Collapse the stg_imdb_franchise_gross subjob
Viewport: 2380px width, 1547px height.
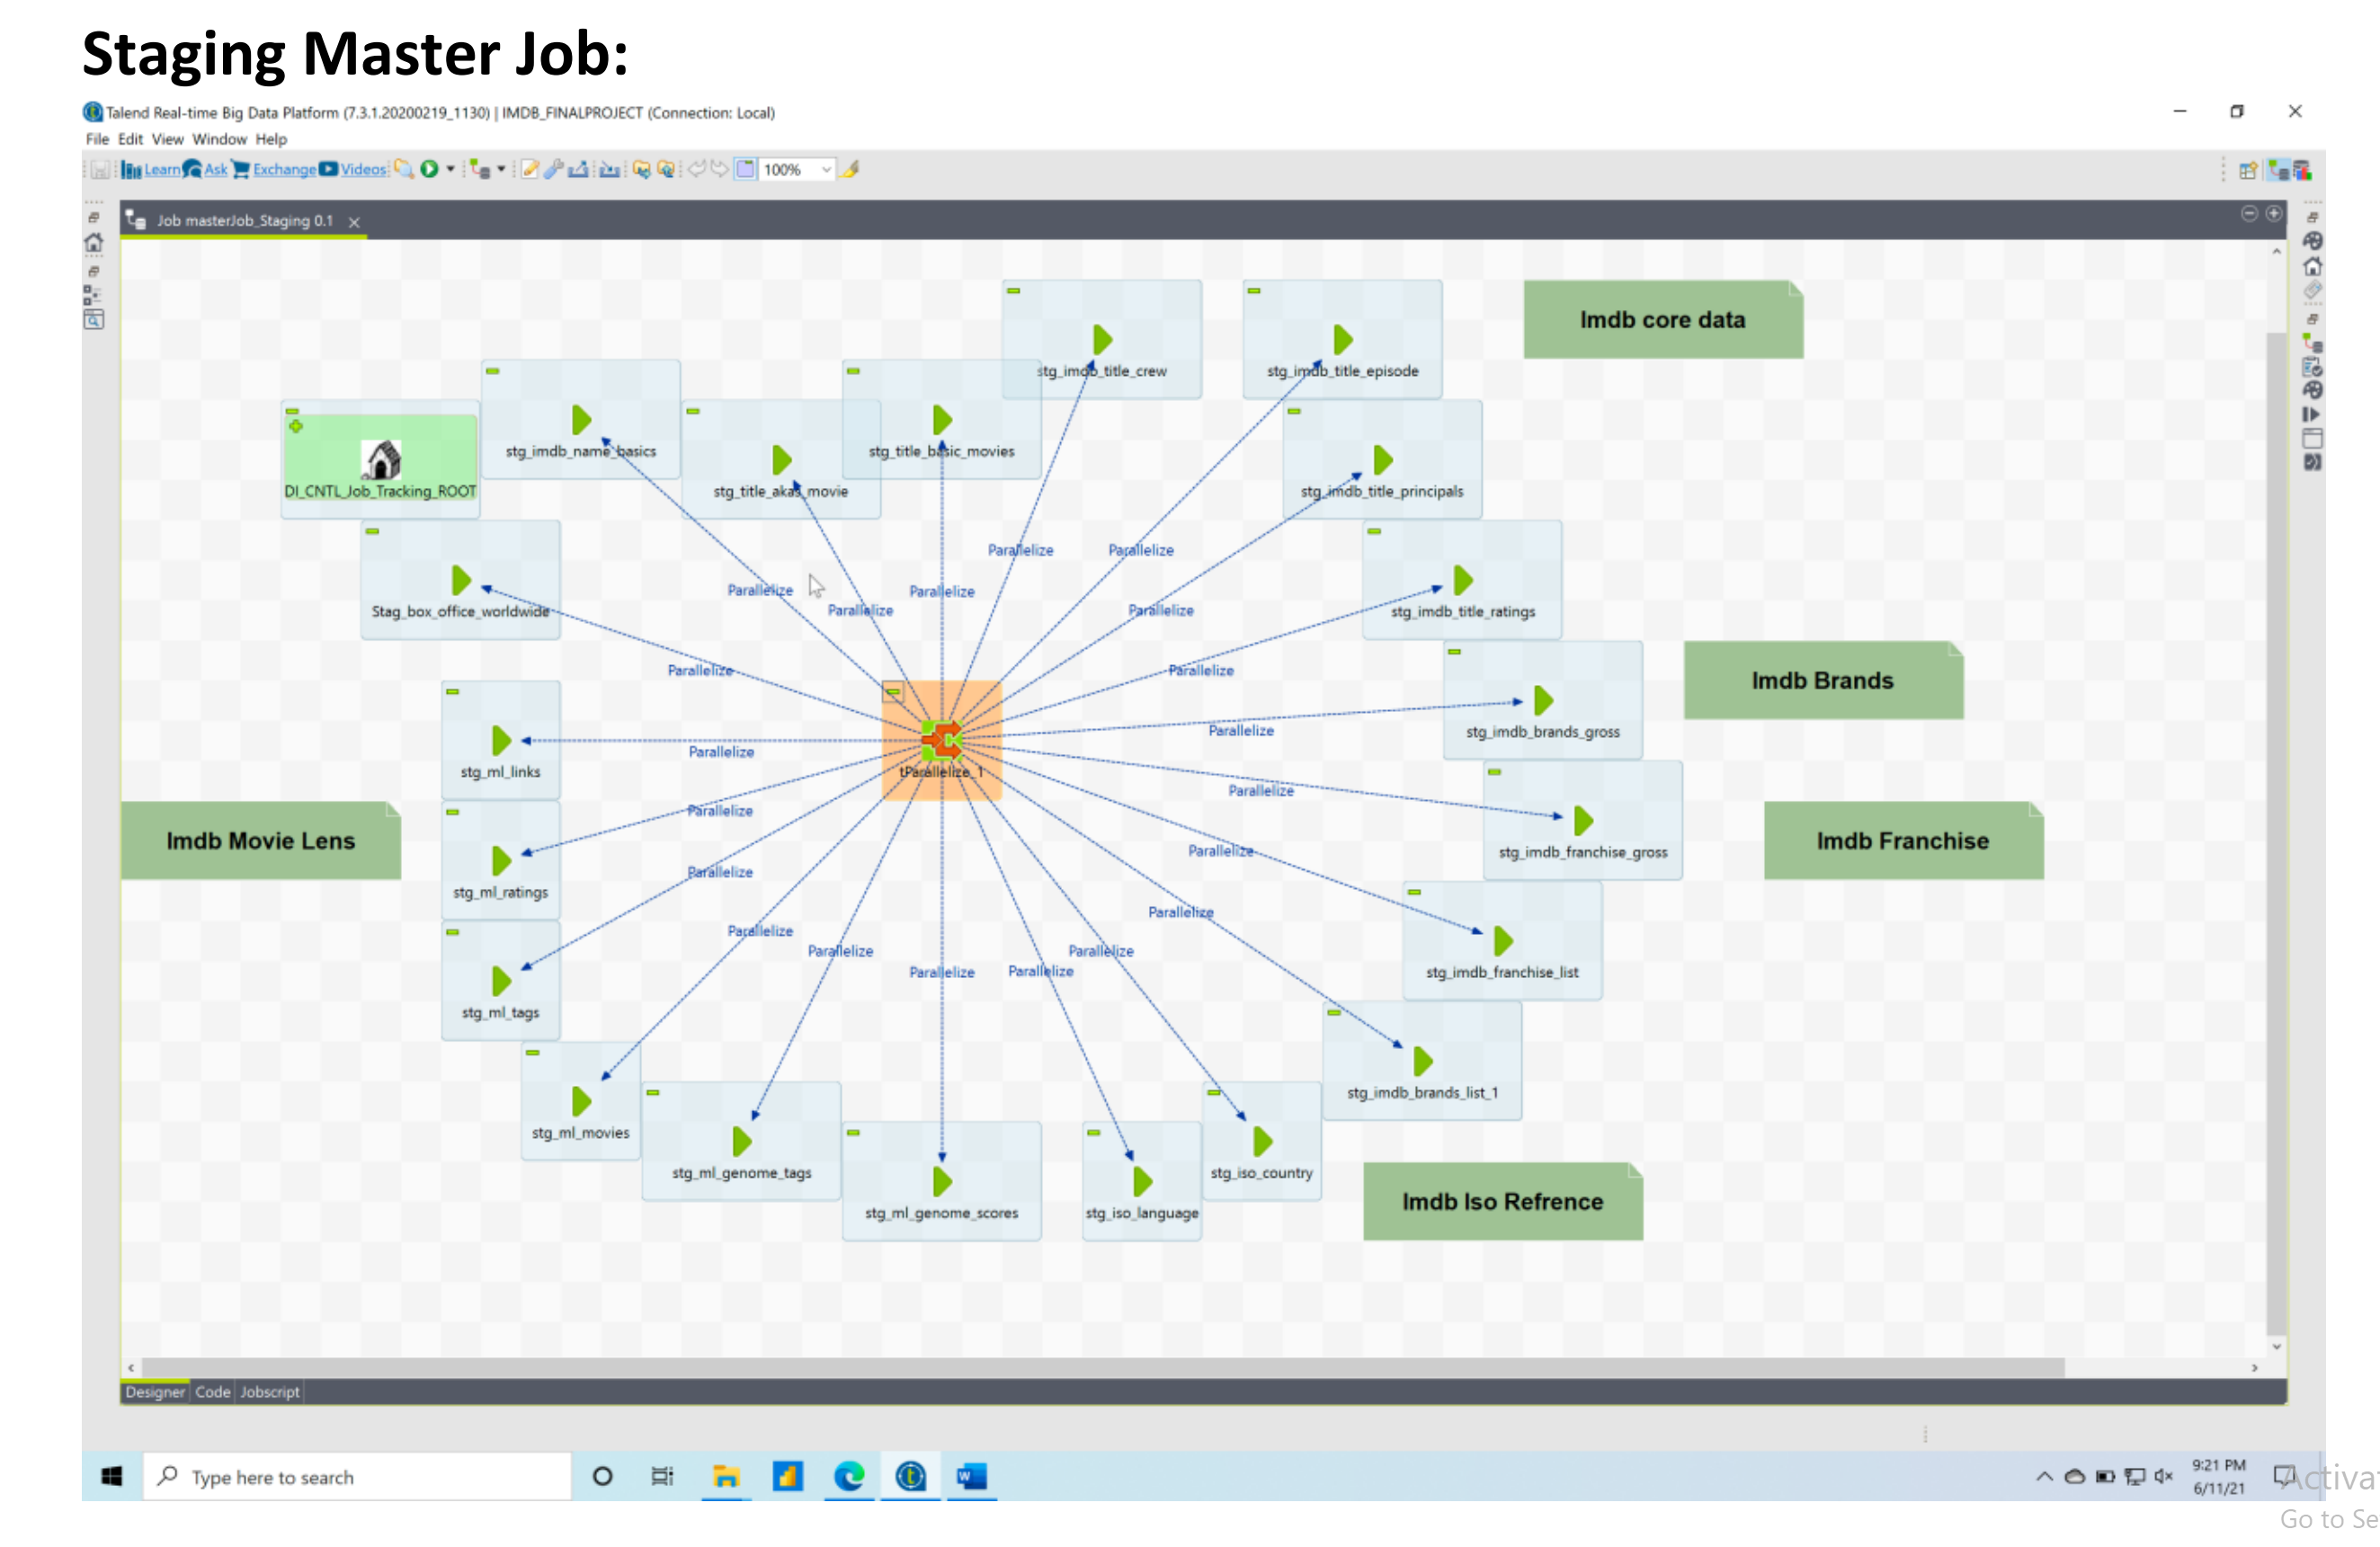click(1495, 772)
